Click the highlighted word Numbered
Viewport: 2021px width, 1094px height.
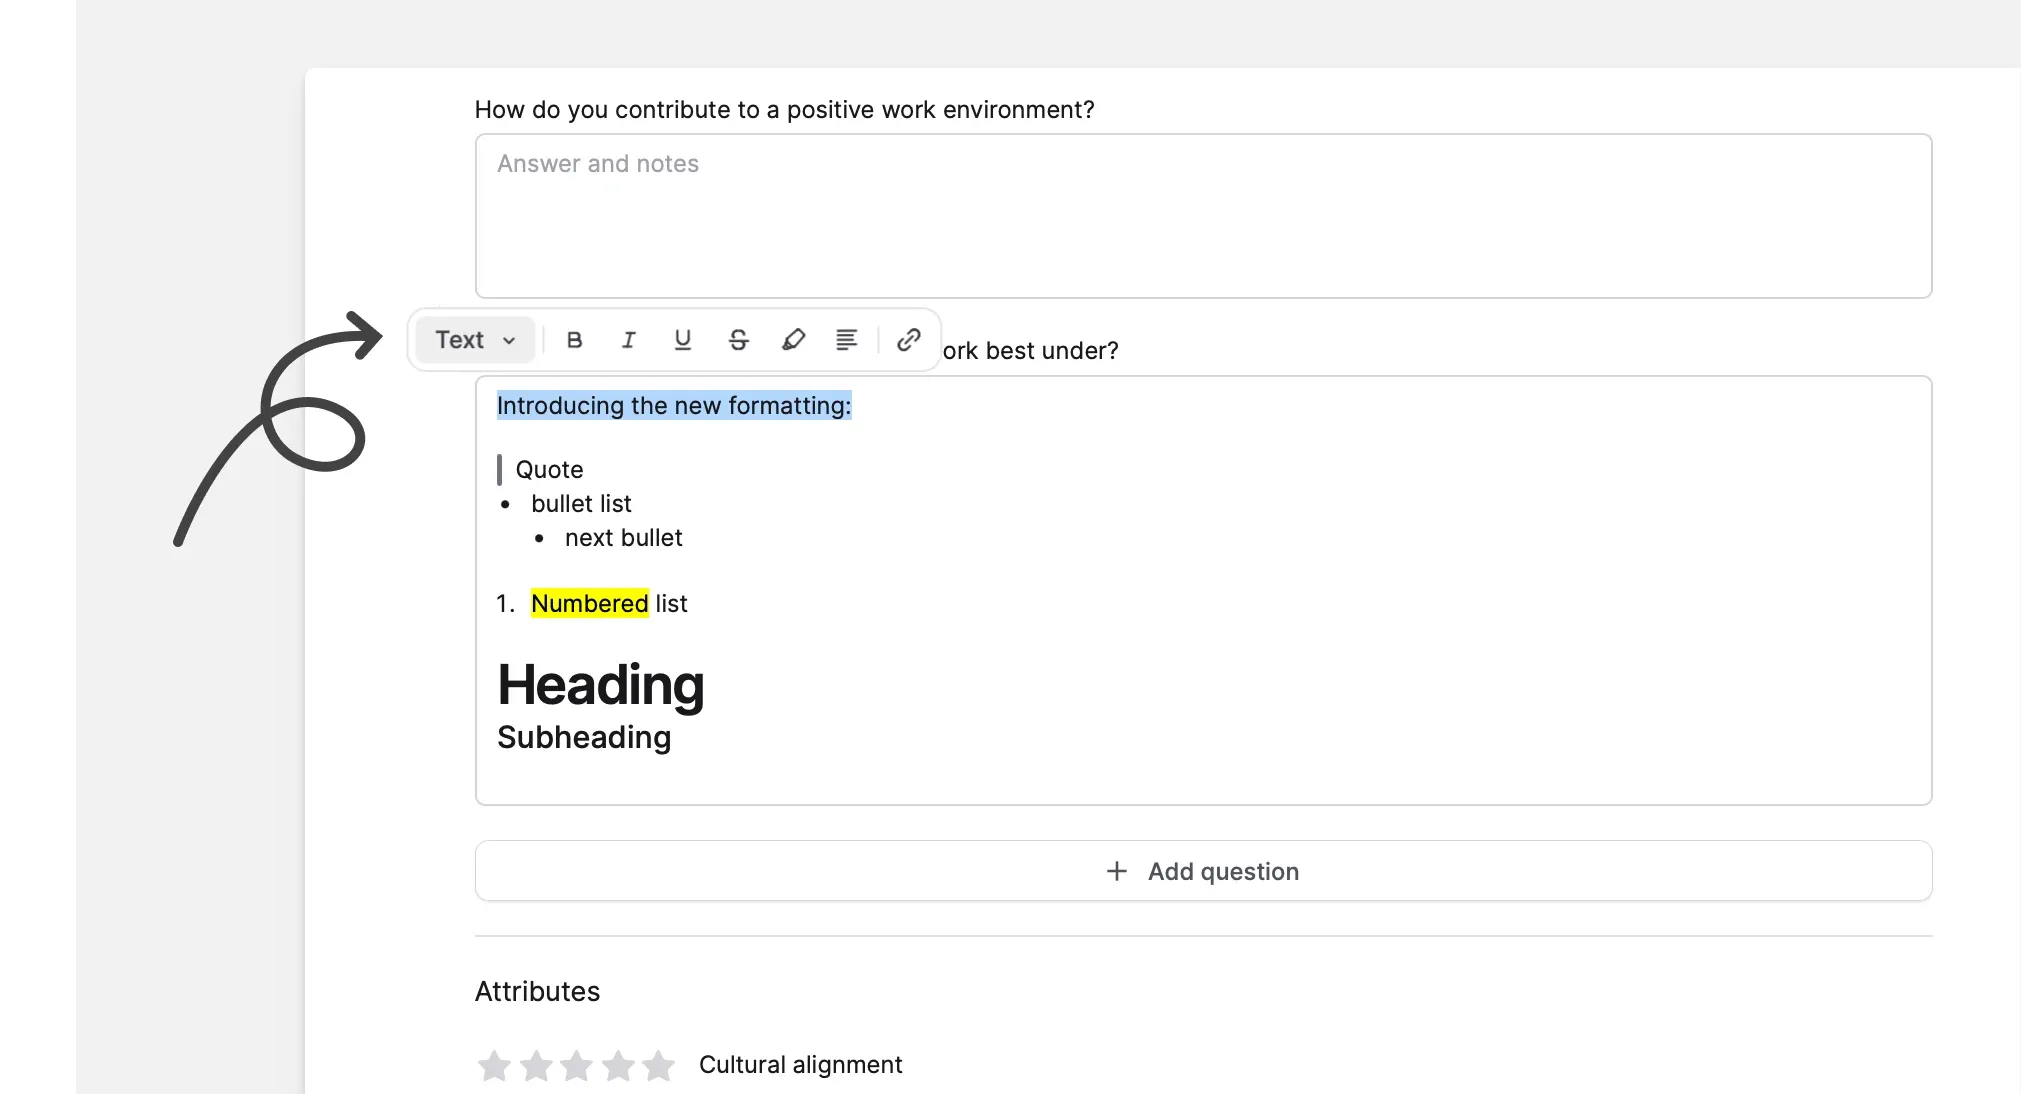590,603
